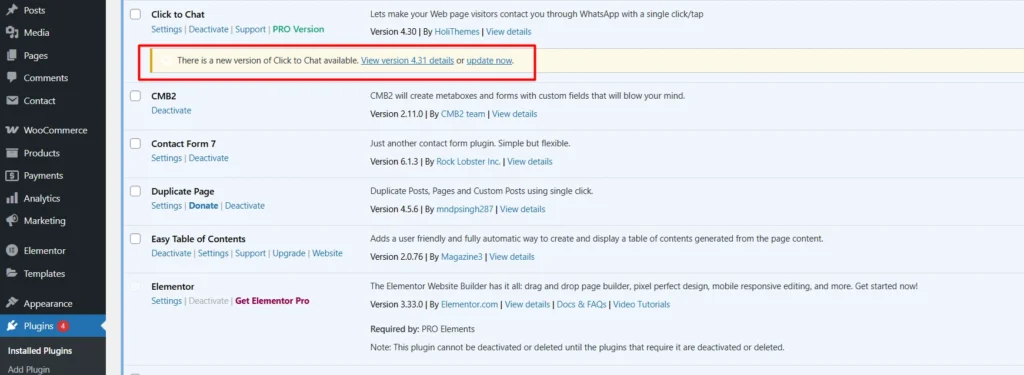Click the Posts pin icon in sidebar
1024x375 pixels.
point(12,10)
